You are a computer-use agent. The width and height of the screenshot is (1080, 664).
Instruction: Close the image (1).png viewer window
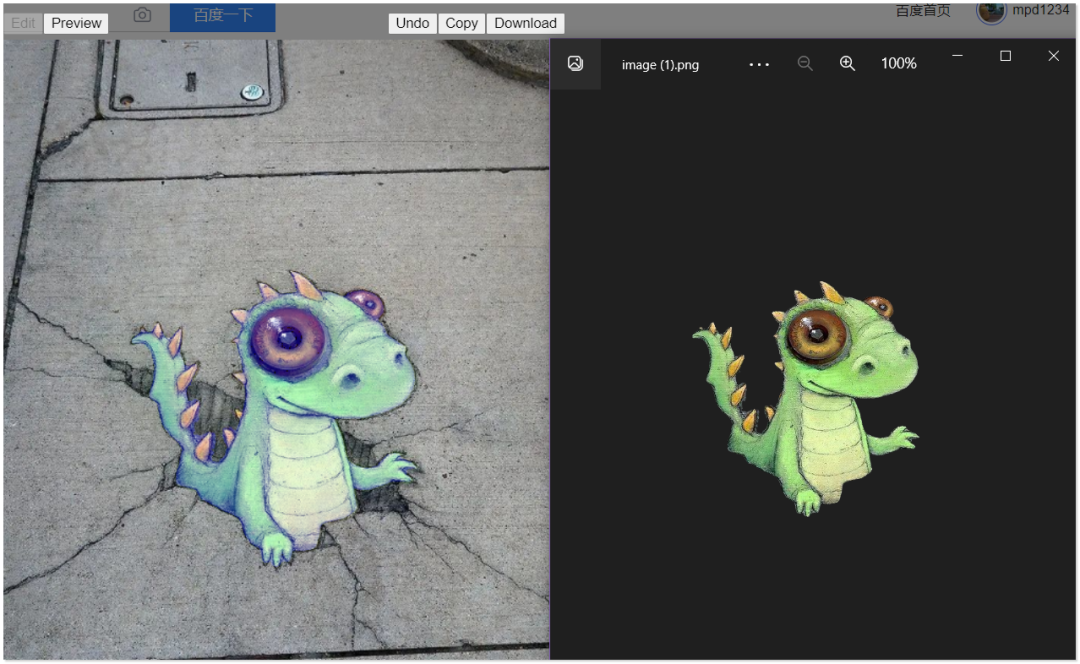(x=1053, y=56)
